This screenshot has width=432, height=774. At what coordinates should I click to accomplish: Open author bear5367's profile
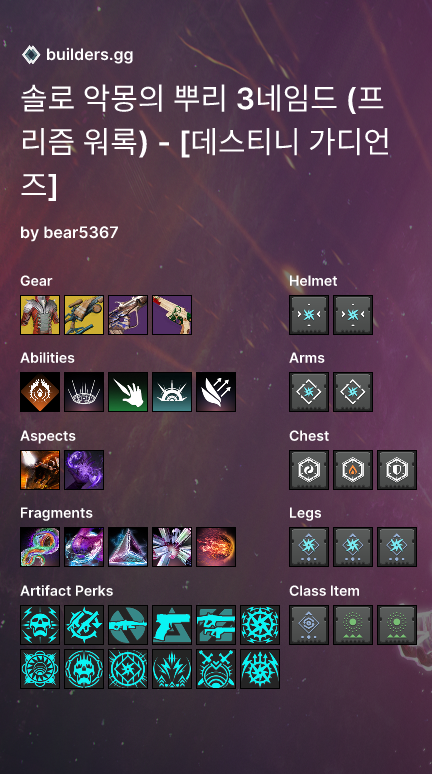[x=69, y=232]
